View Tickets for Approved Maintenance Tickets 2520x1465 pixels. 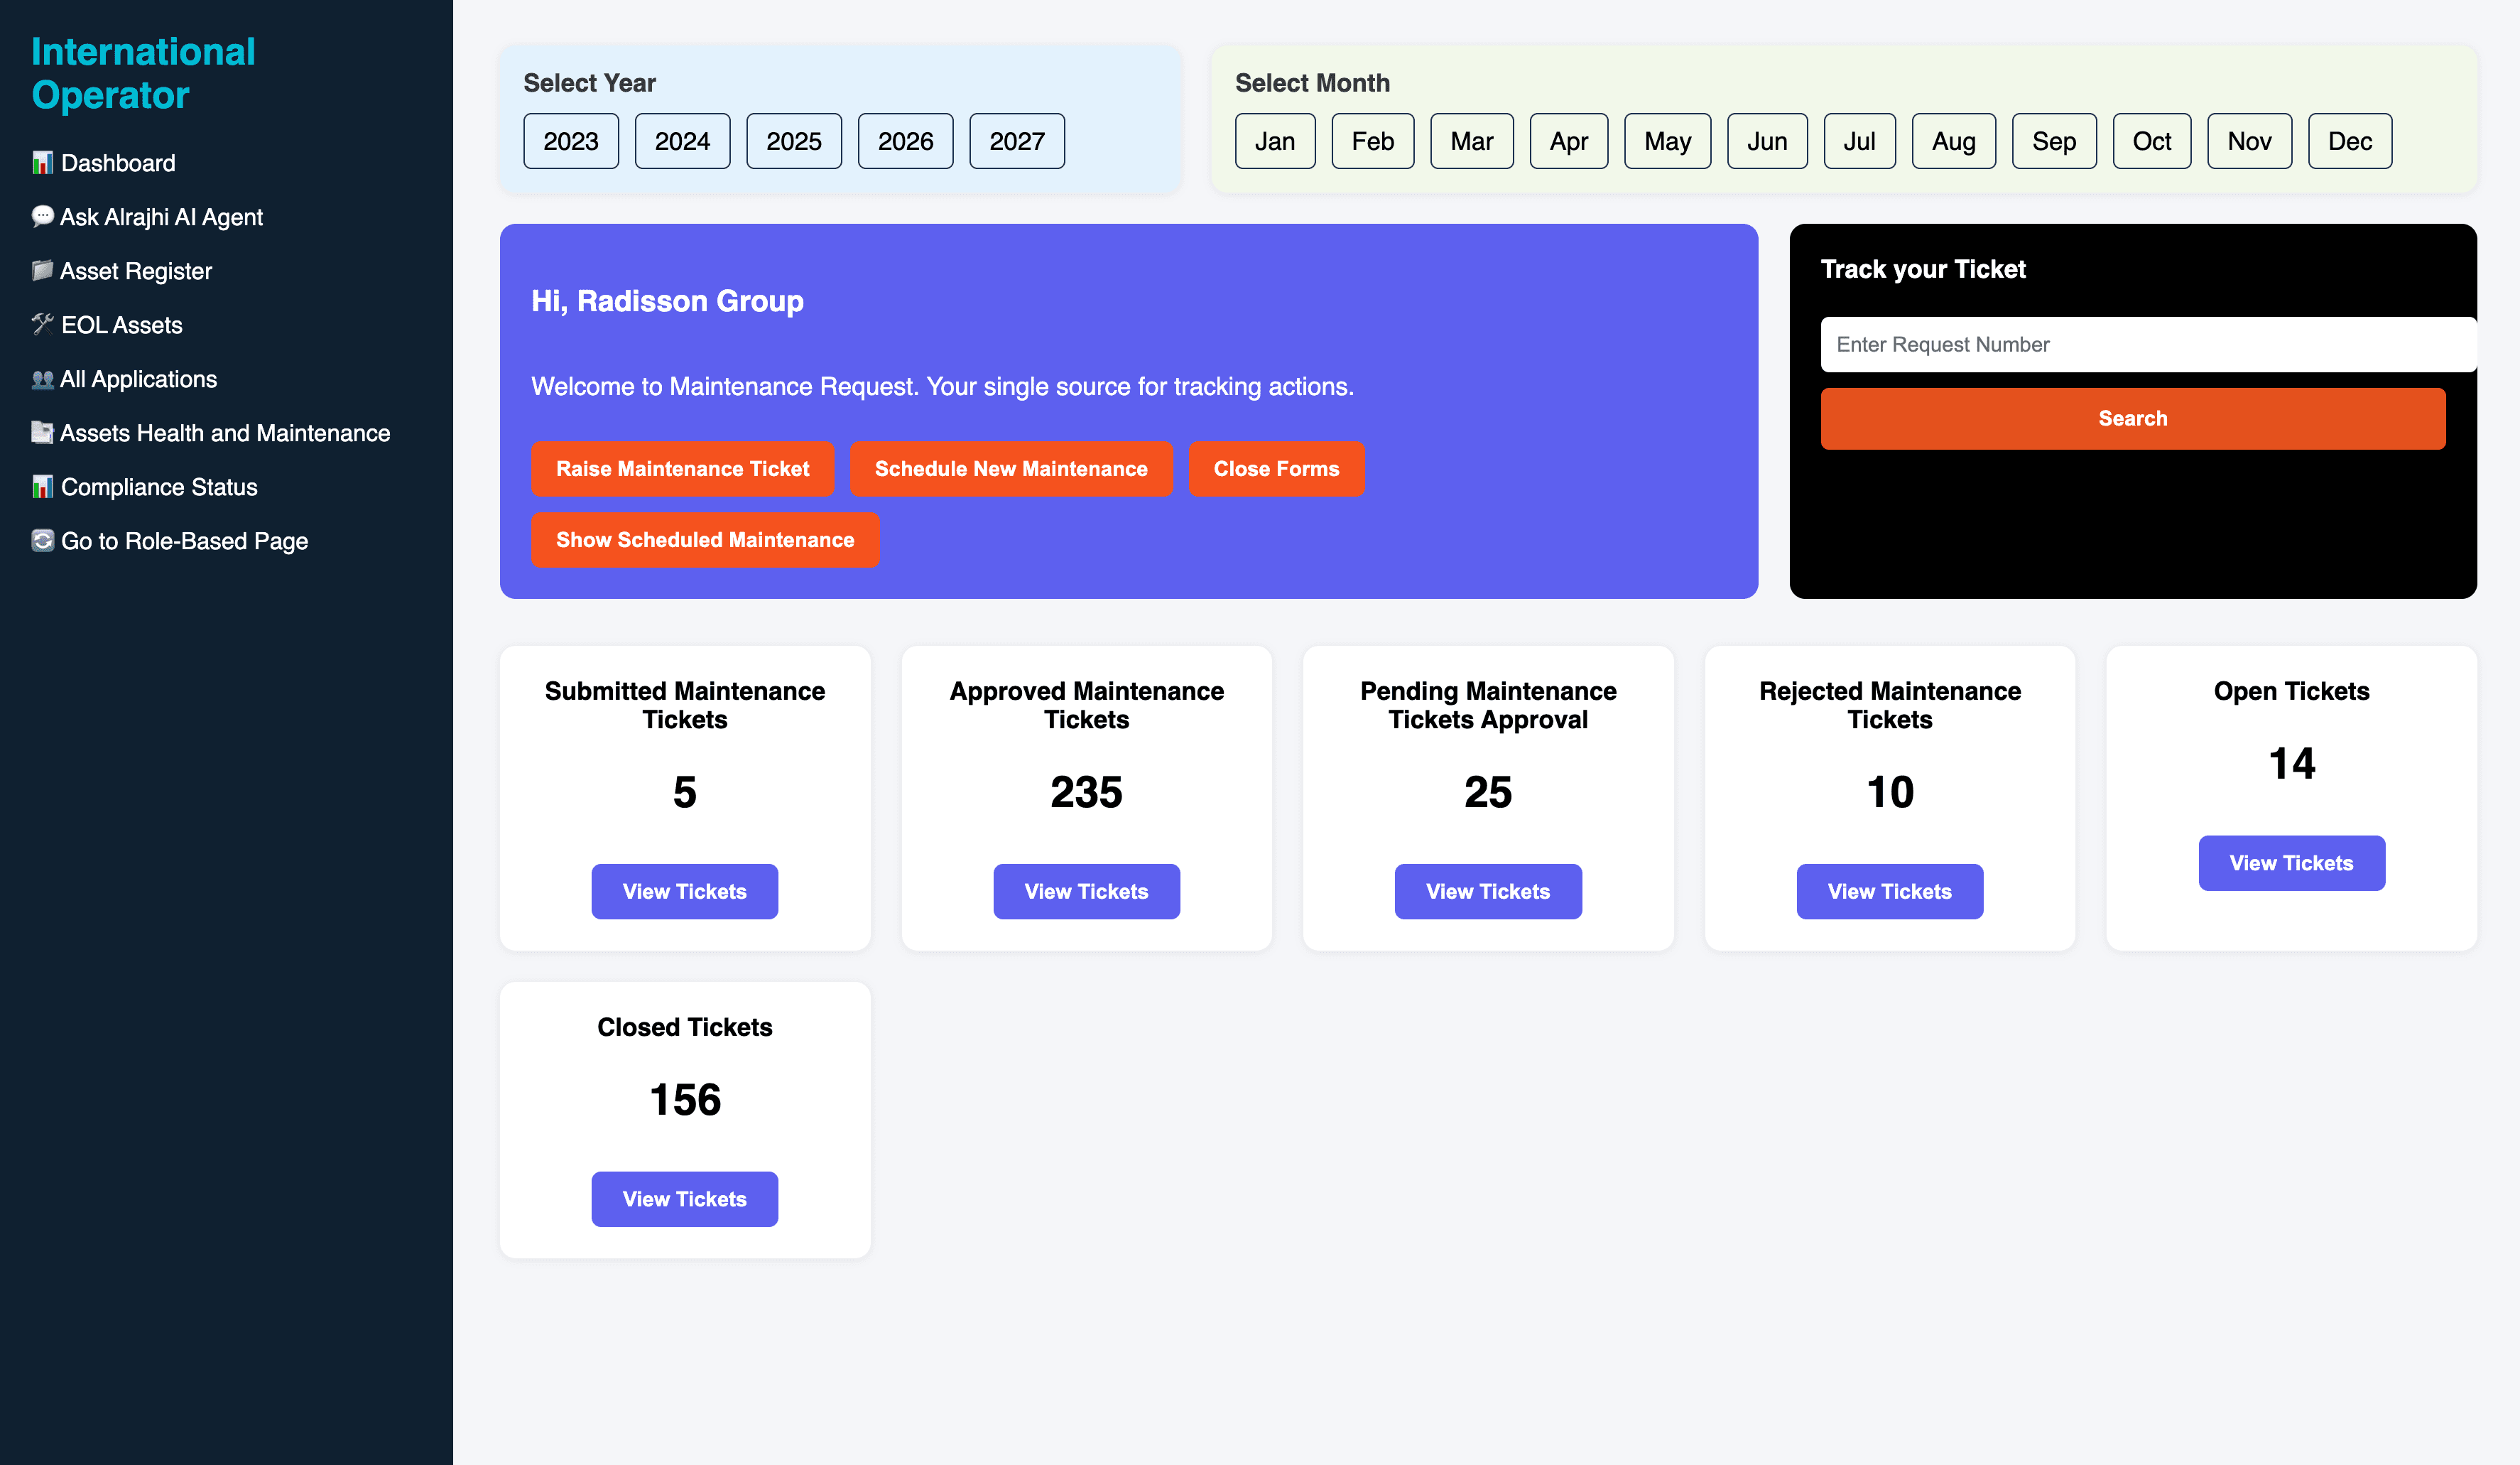pos(1086,891)
